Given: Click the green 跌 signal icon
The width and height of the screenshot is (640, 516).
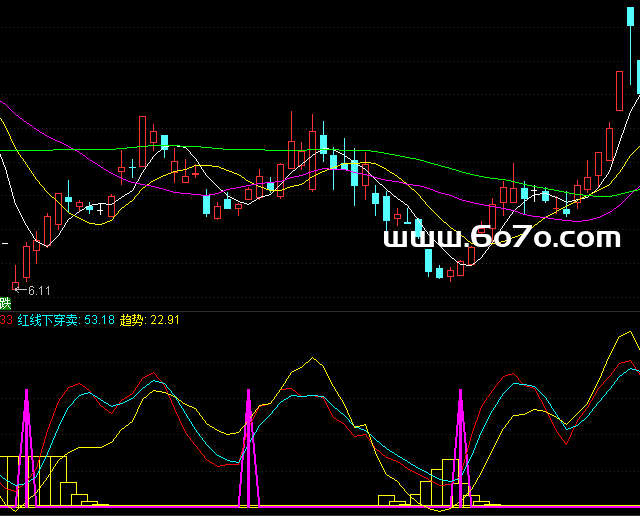Looking at the screenshot, I should tap(5, 303).
